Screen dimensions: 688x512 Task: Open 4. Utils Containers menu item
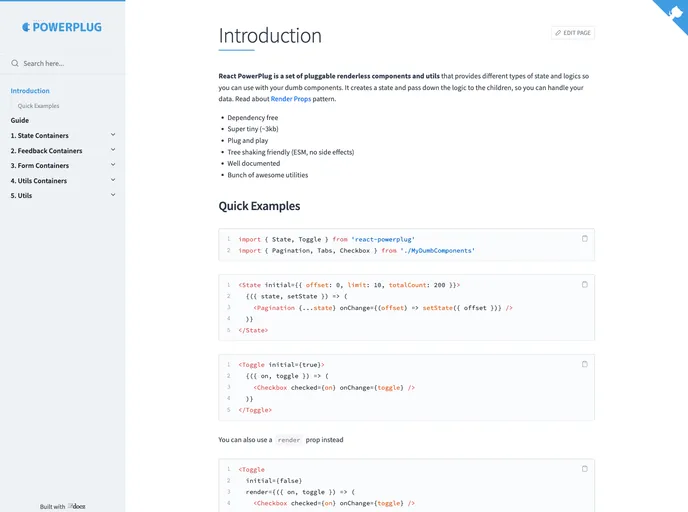39,181
